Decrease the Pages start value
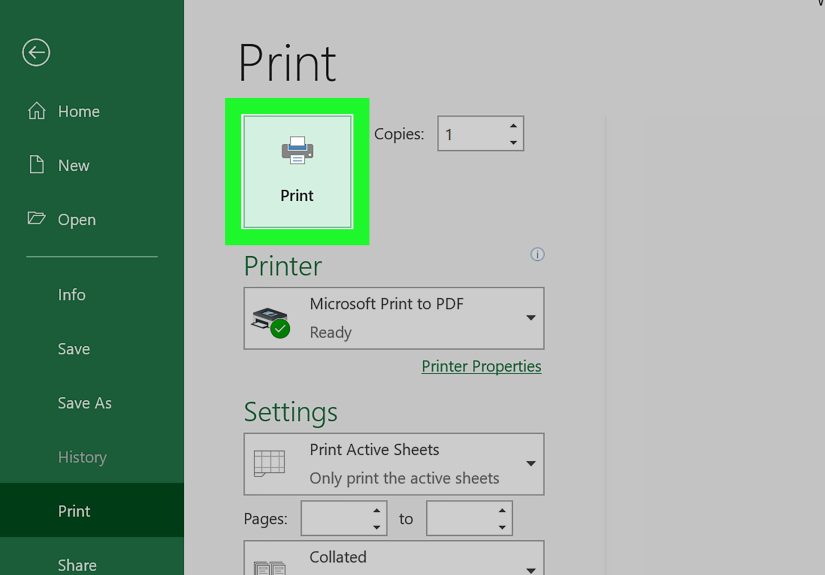The width and height of the screenshot is (825, 575). click(377, 527)
